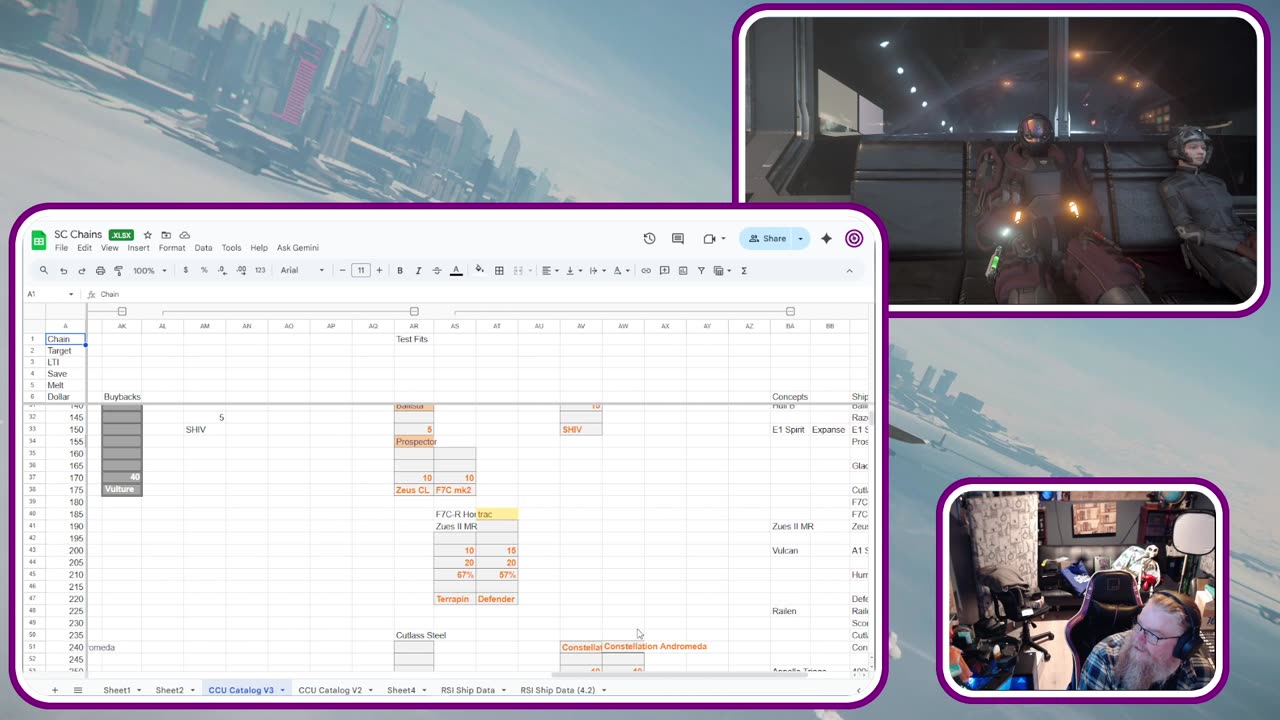The image size is (1280, 720).
Task: Open text rotation dropdown
Action: [x=621, y=270]
